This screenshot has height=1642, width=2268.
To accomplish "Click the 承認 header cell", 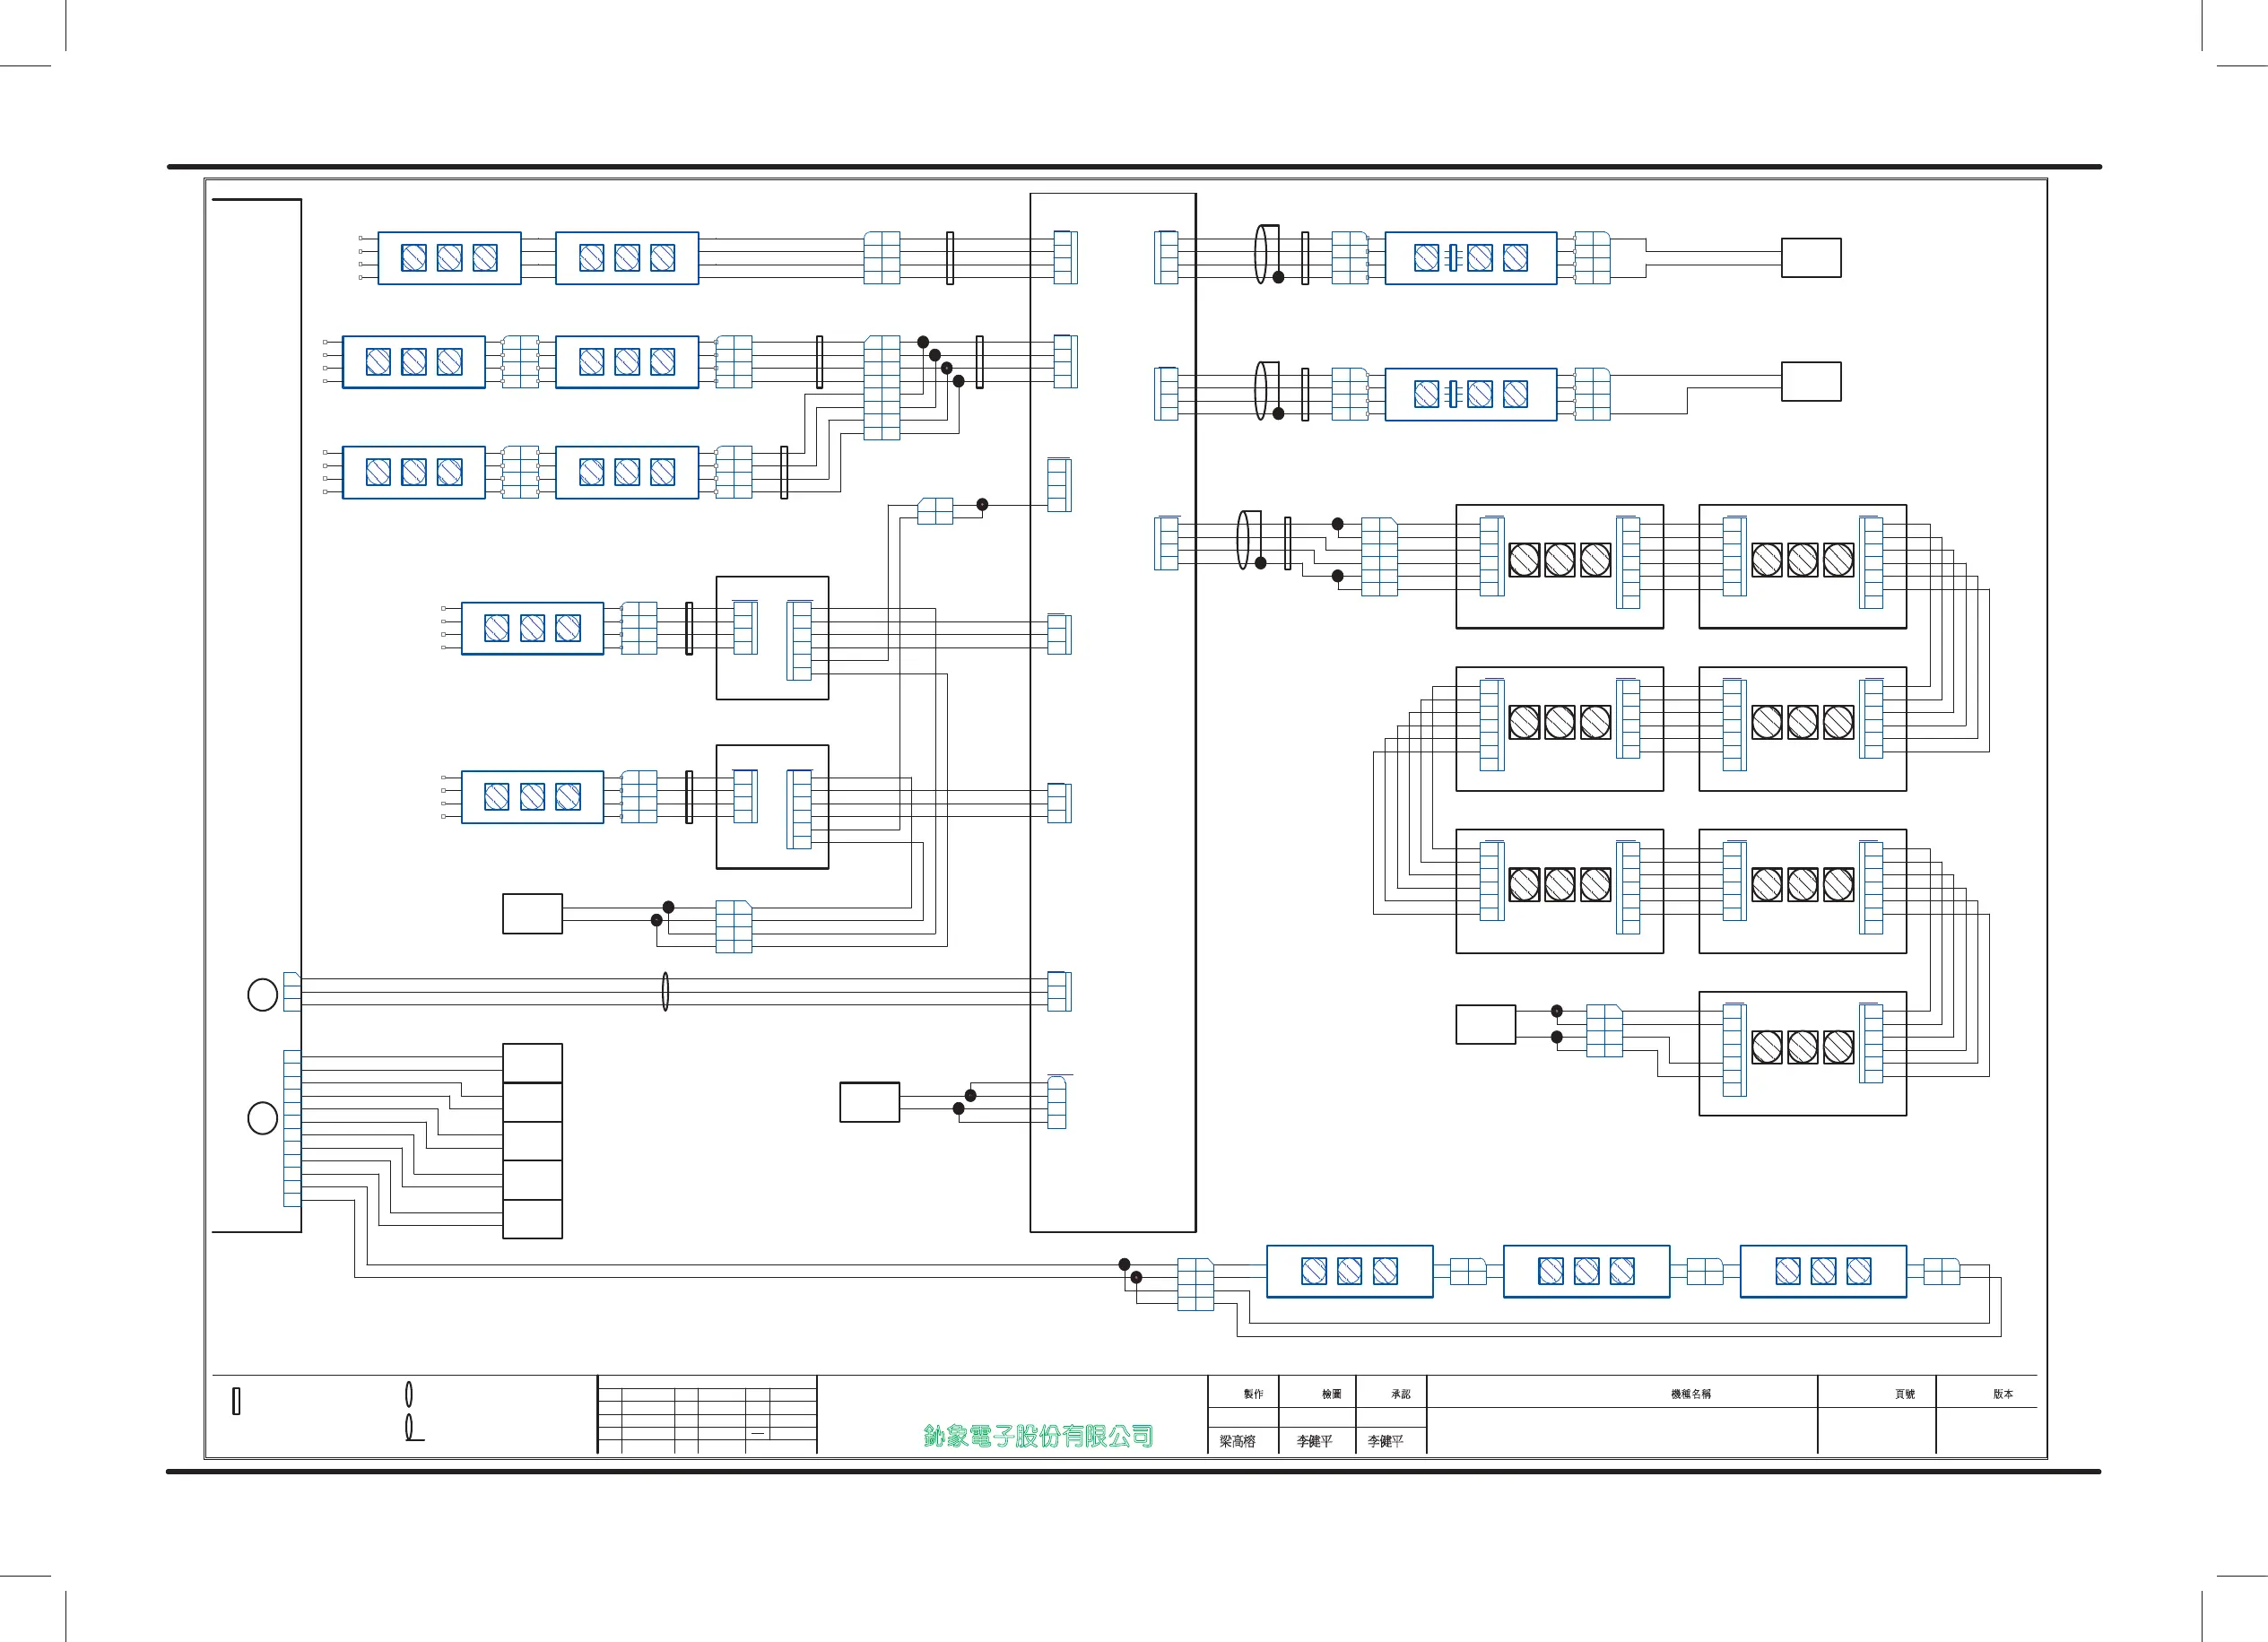I will click(1400, 1394).
